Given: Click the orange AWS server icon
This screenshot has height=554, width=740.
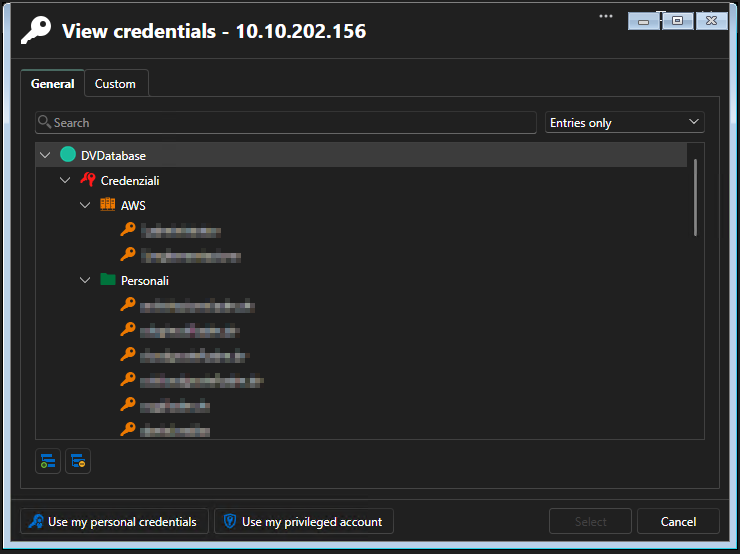Looking at the screenshot, I should coord(108,204).
